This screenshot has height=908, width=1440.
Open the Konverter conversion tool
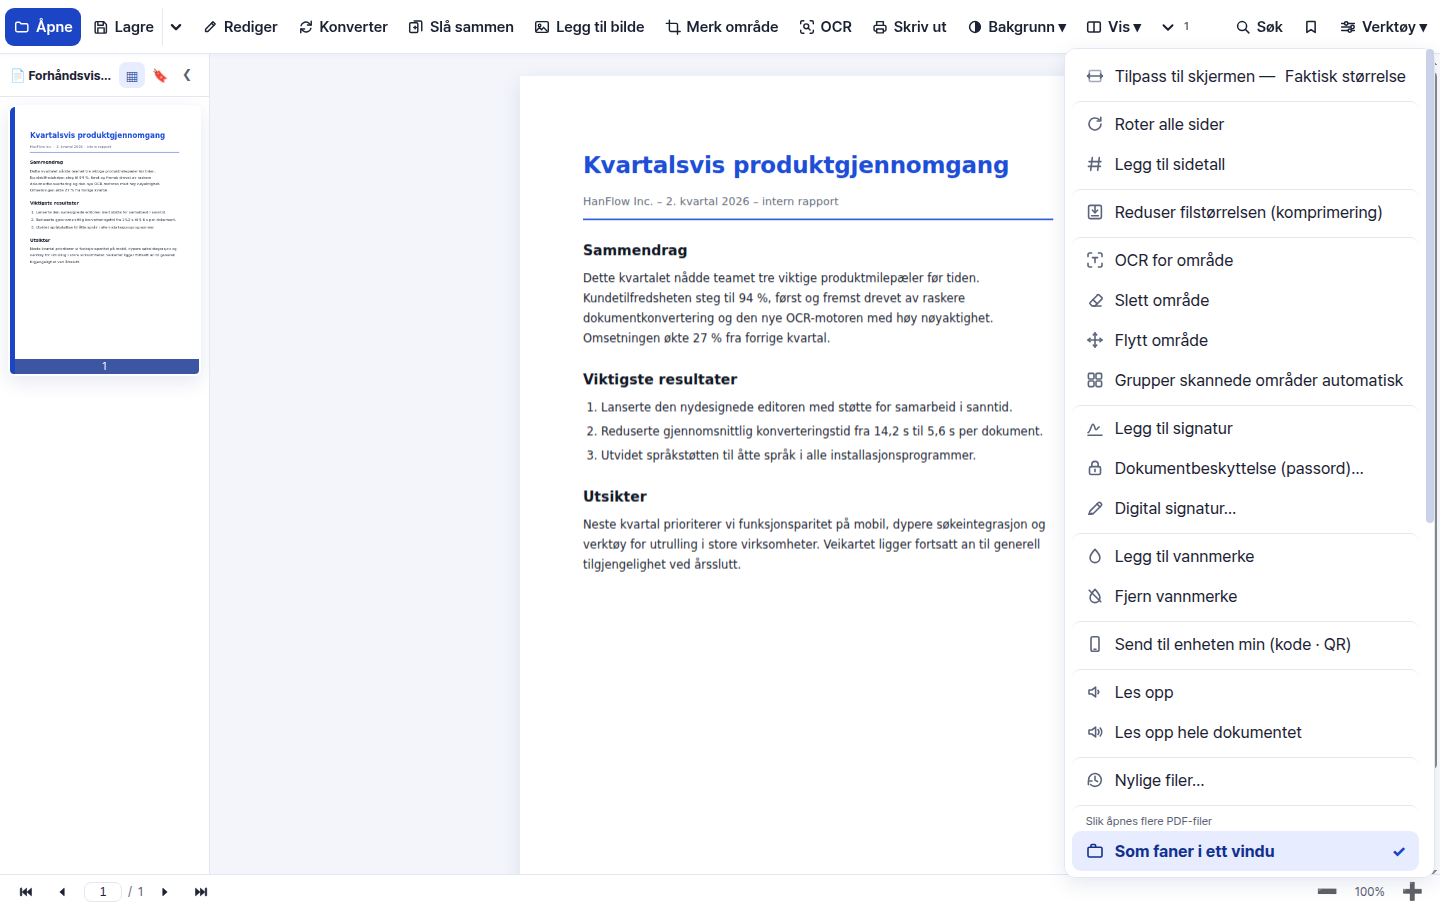coord(343,27)
